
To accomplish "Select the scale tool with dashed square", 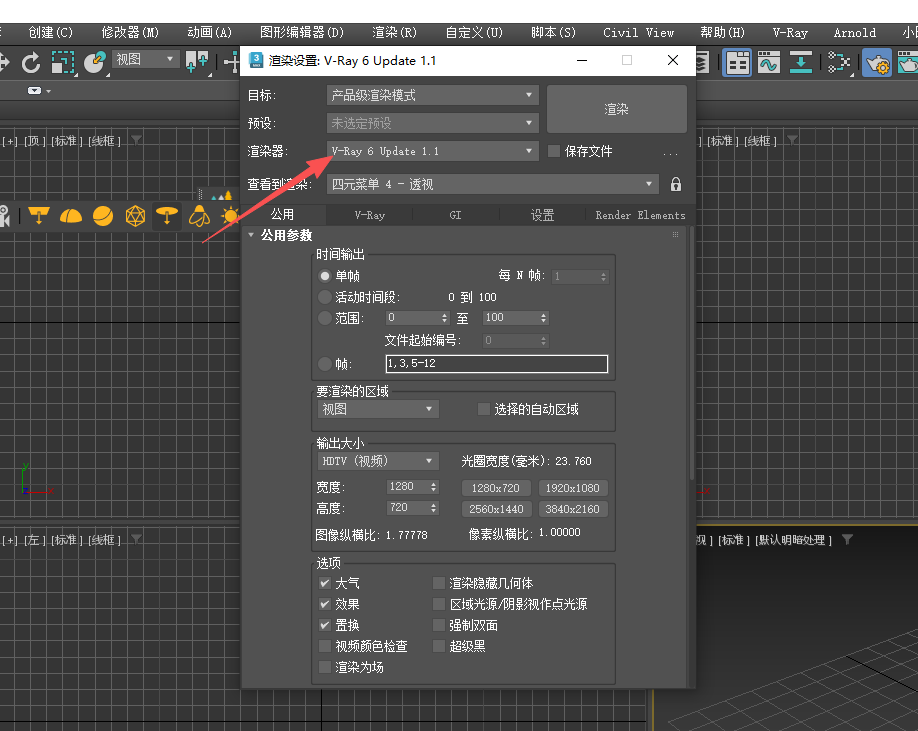I will (63, 61).
